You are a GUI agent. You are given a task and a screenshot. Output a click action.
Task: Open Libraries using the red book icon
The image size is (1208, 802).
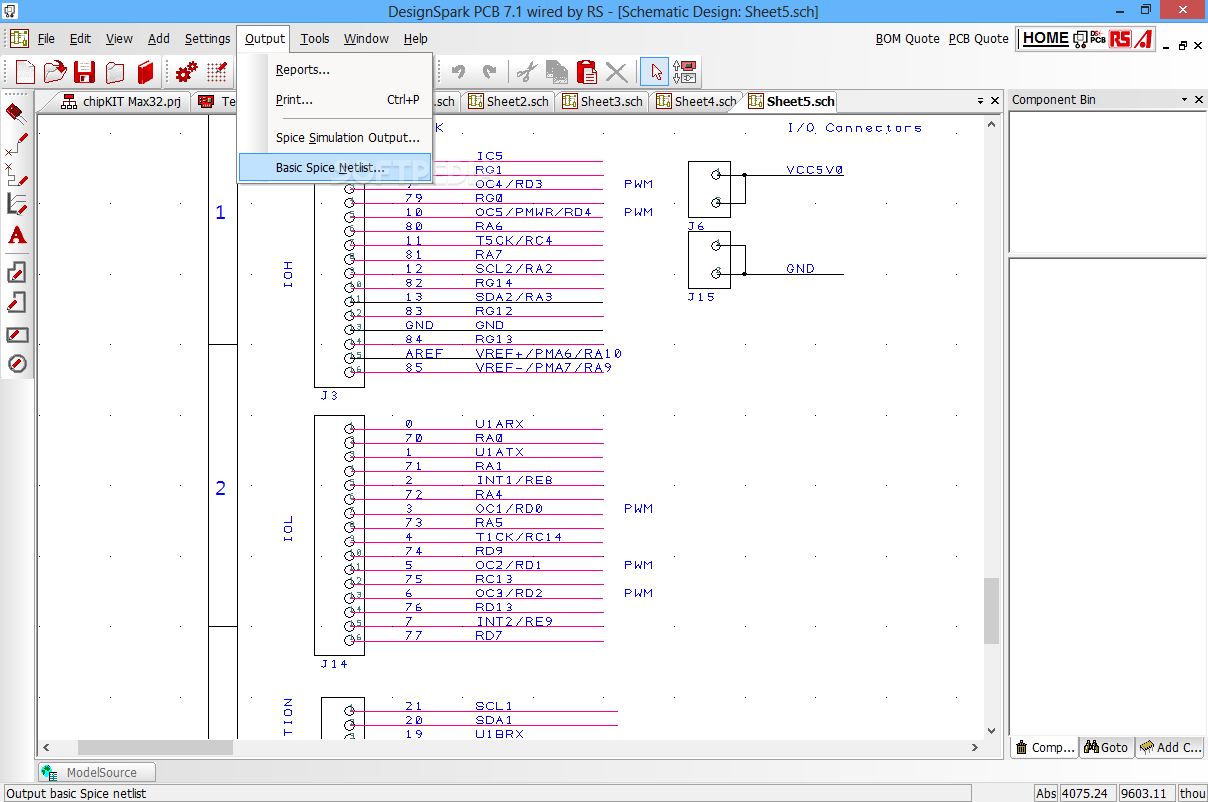[x=146, y=72]
